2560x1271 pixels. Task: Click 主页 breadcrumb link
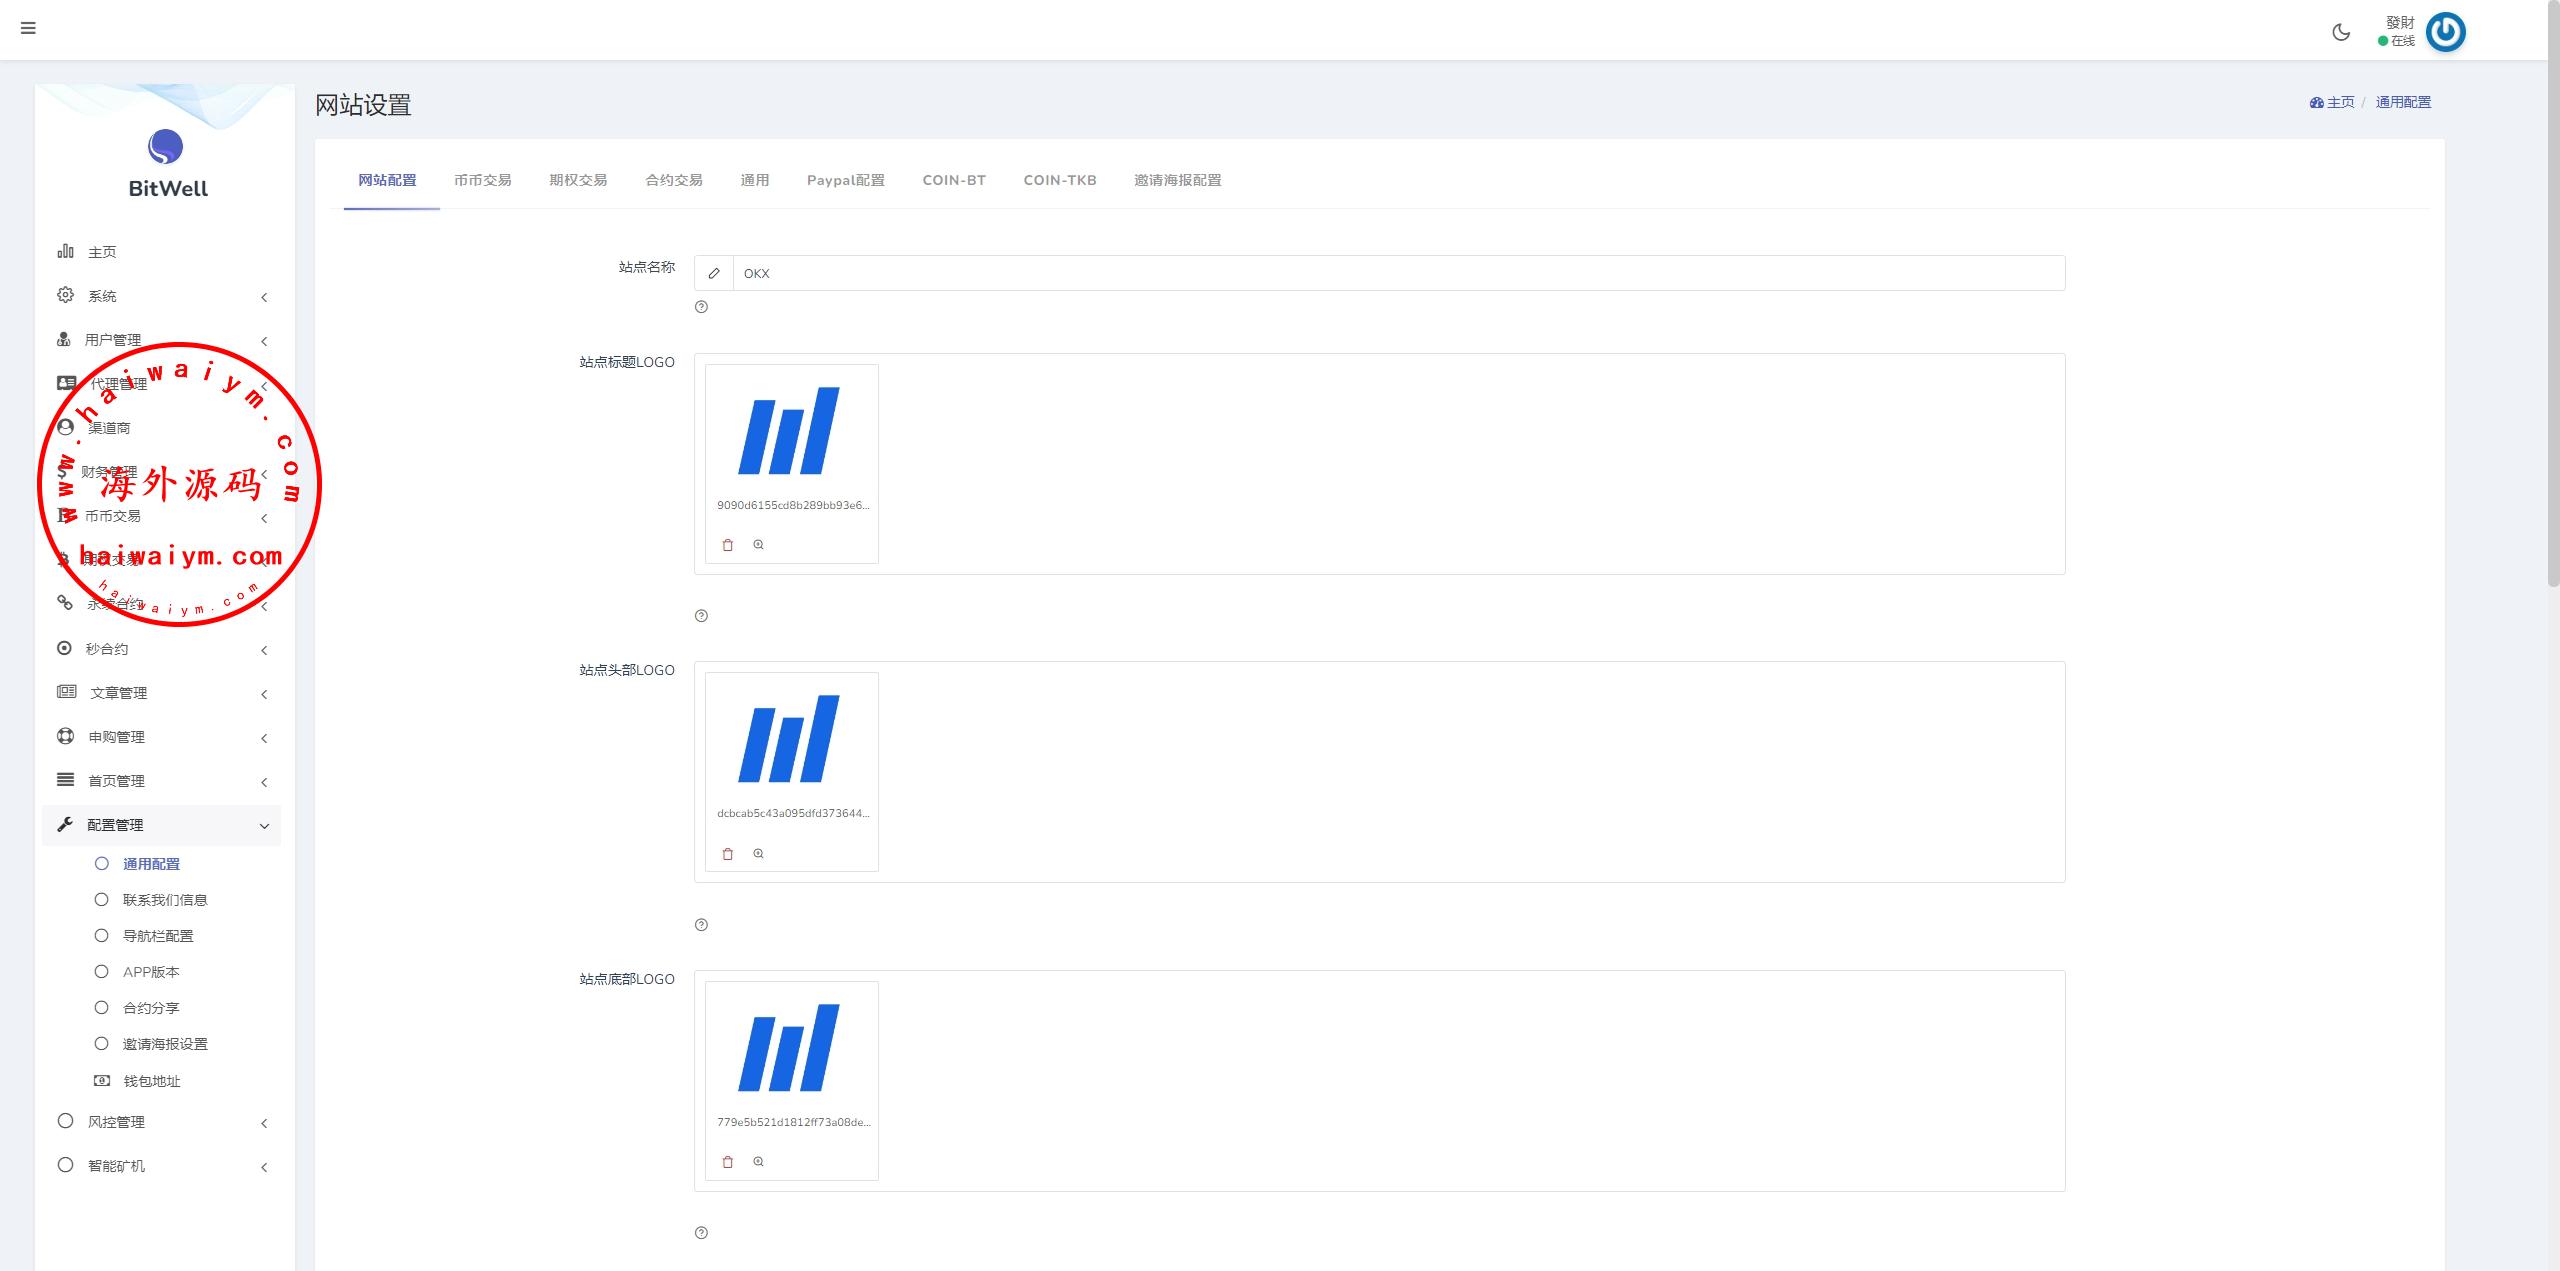[2339, 102]
